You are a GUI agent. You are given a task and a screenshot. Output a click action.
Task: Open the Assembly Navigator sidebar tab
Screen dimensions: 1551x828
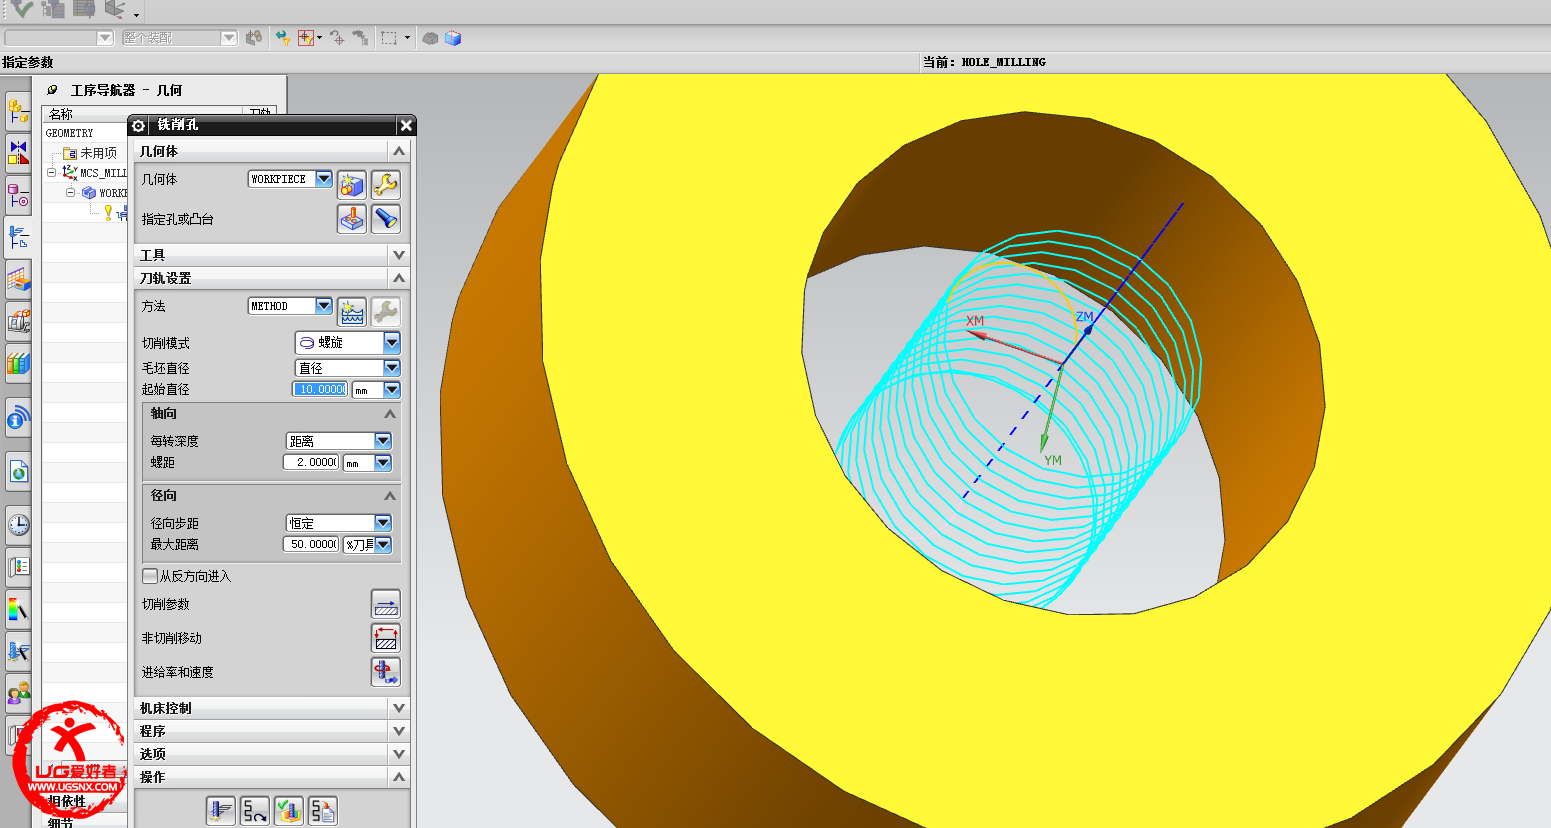pos(18,110)
